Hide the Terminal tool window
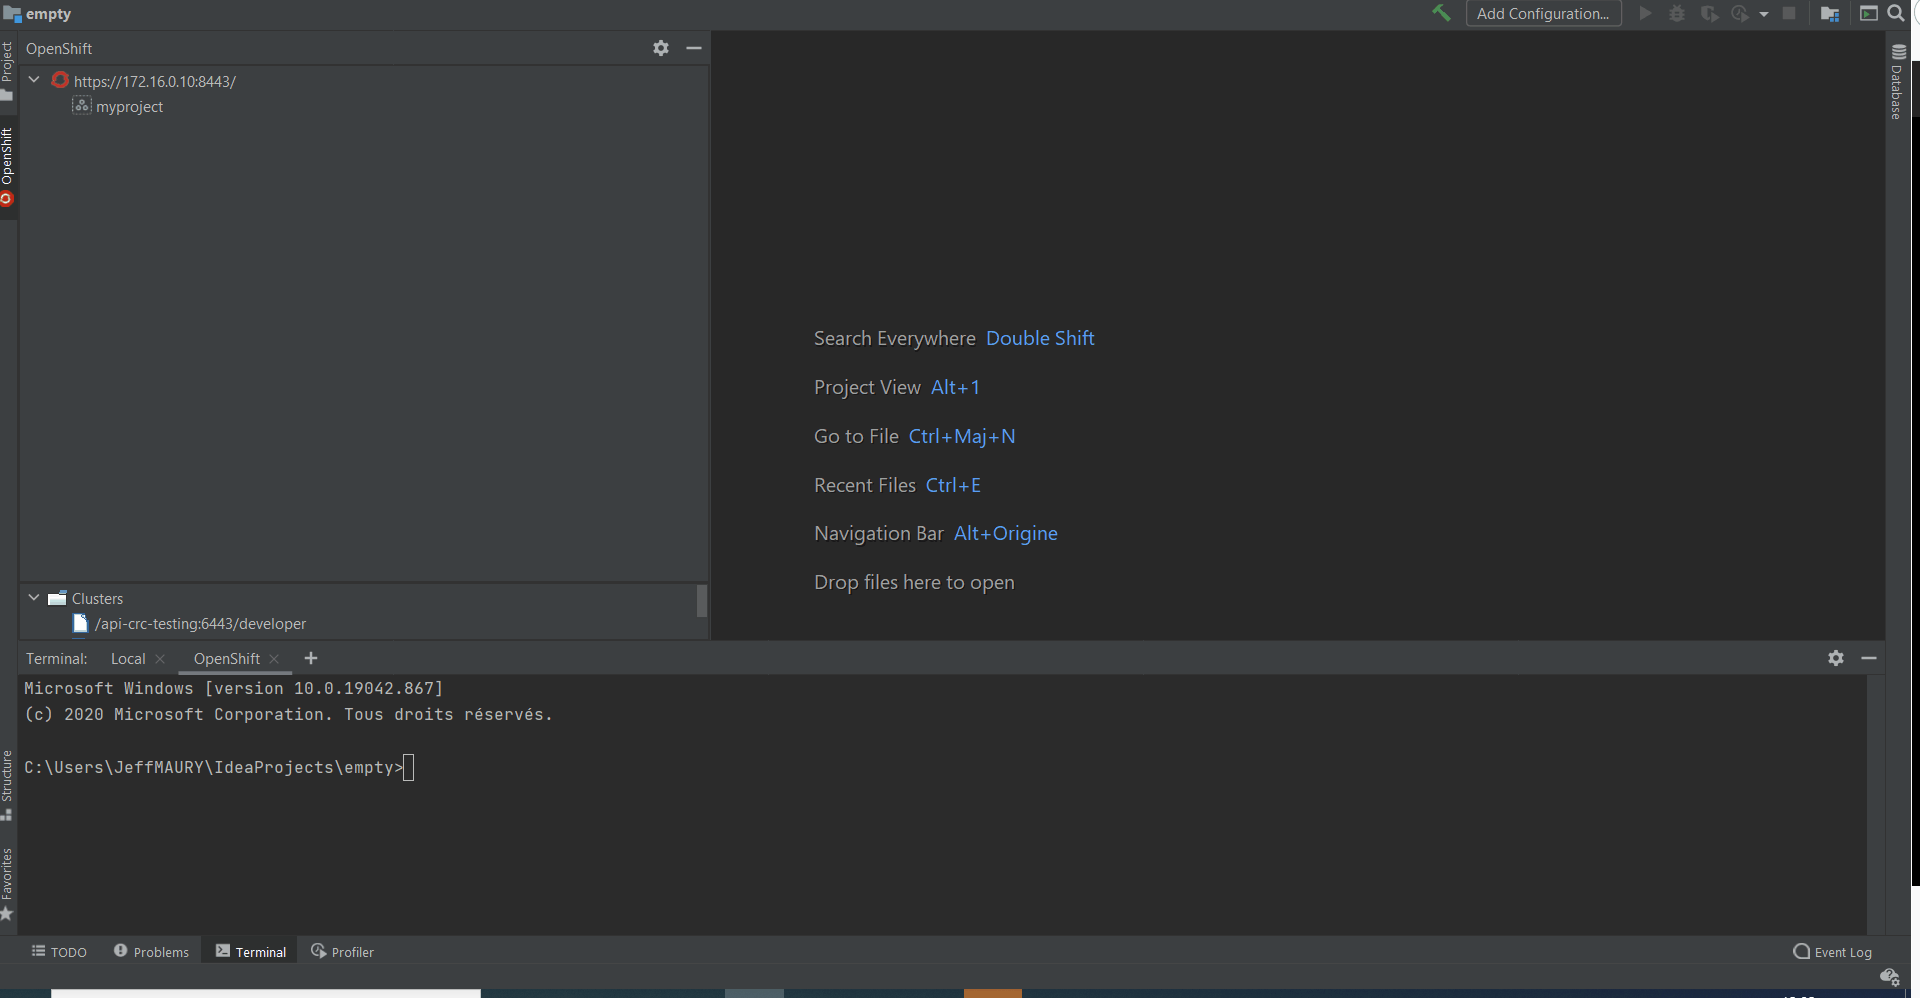 (1869, 658)
